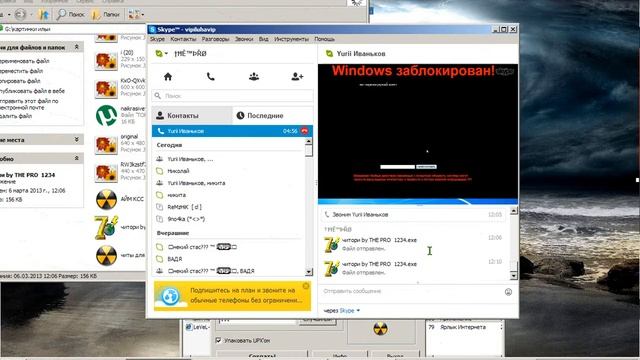
Task: Toggle 'Упаковать UPX'ом' checkbox
Action: (218, 340)
